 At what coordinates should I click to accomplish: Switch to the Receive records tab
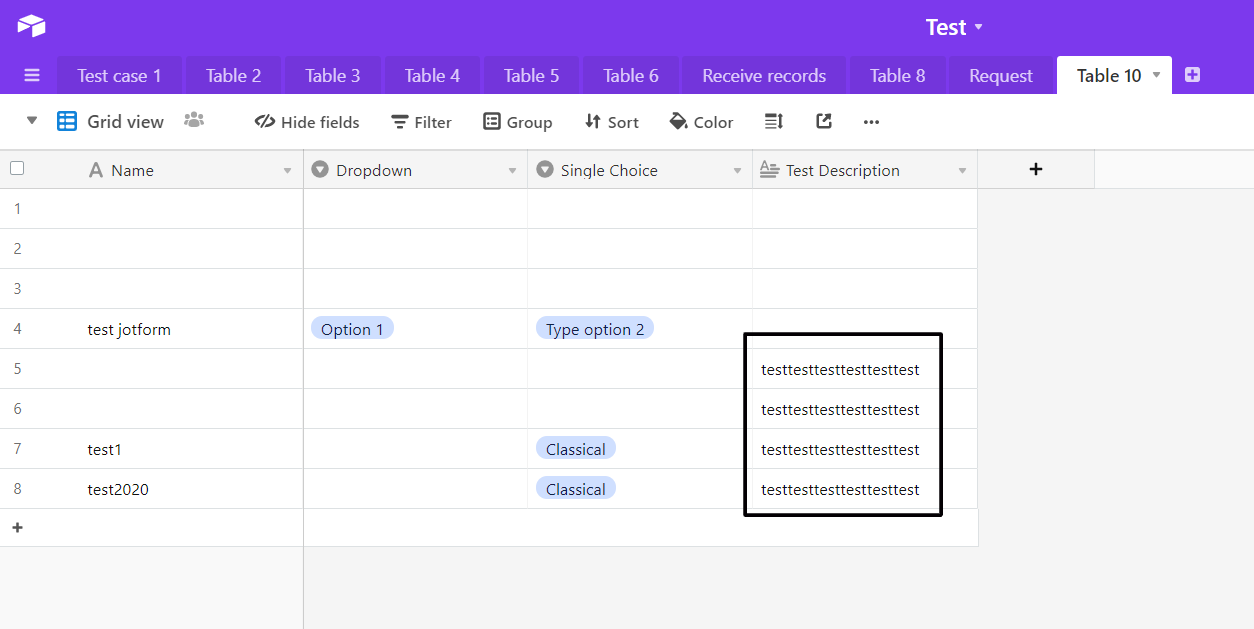point(763,74)
